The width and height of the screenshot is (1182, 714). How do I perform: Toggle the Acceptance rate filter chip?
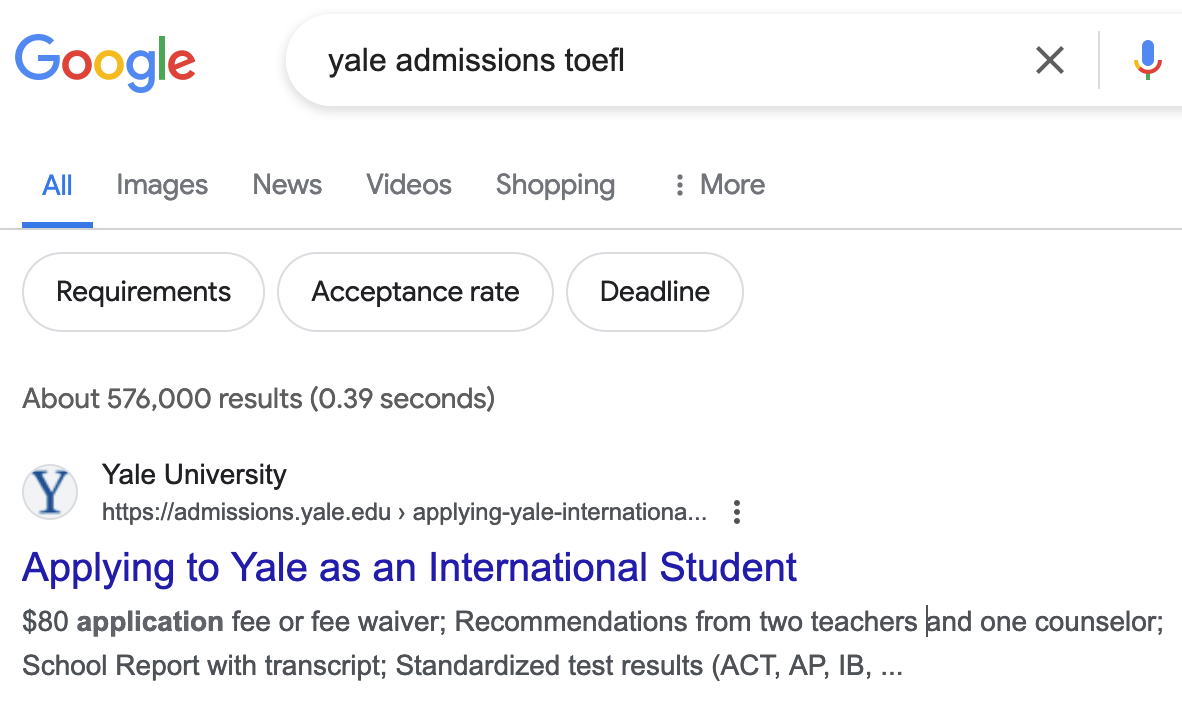414,292
